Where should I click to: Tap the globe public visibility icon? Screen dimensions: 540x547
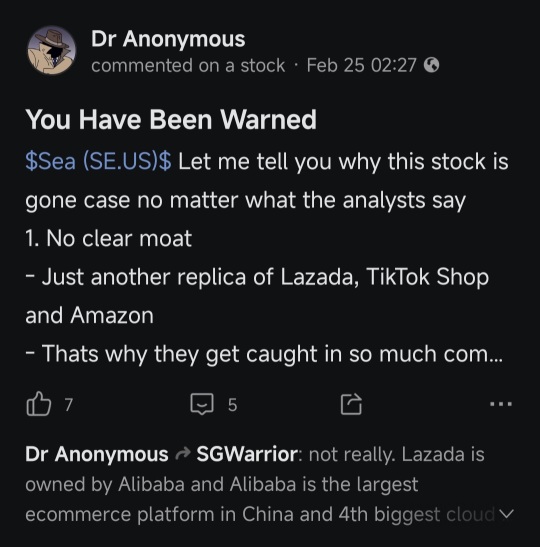(432, 65)
